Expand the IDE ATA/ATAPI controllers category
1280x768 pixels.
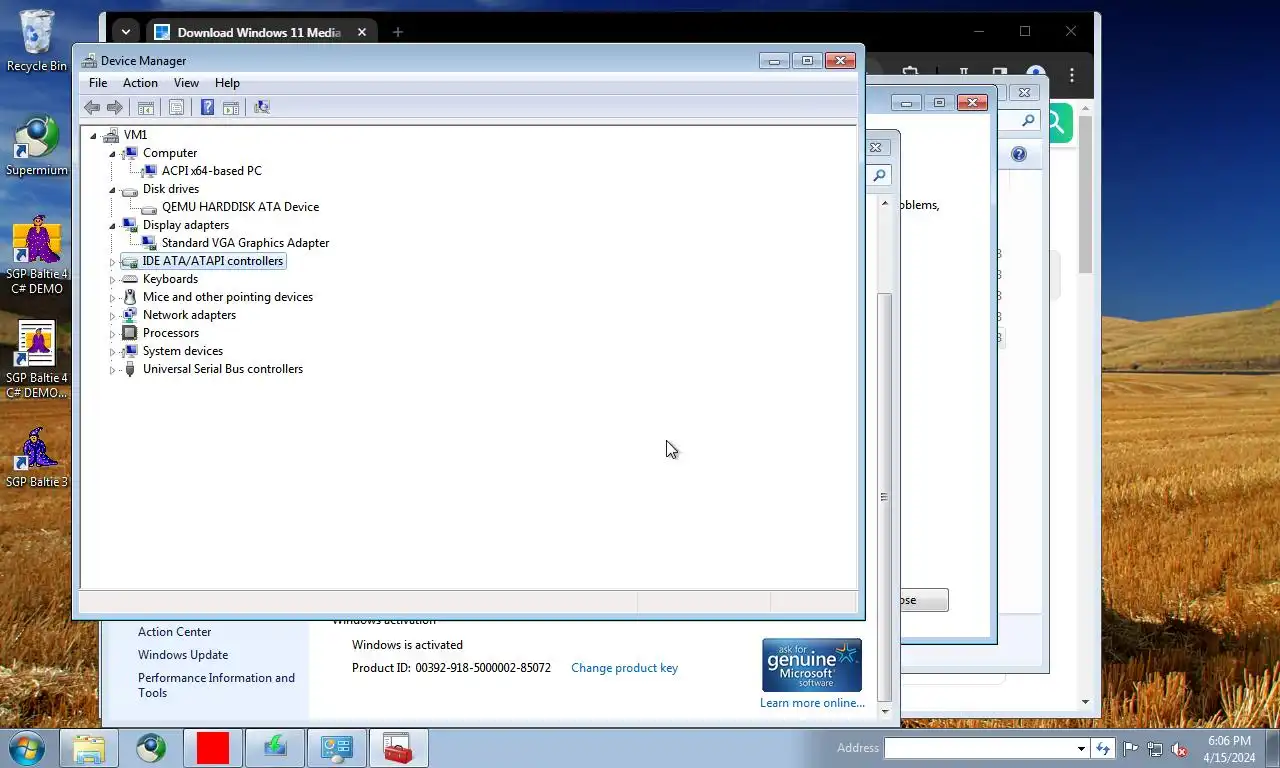click(112, 261)
